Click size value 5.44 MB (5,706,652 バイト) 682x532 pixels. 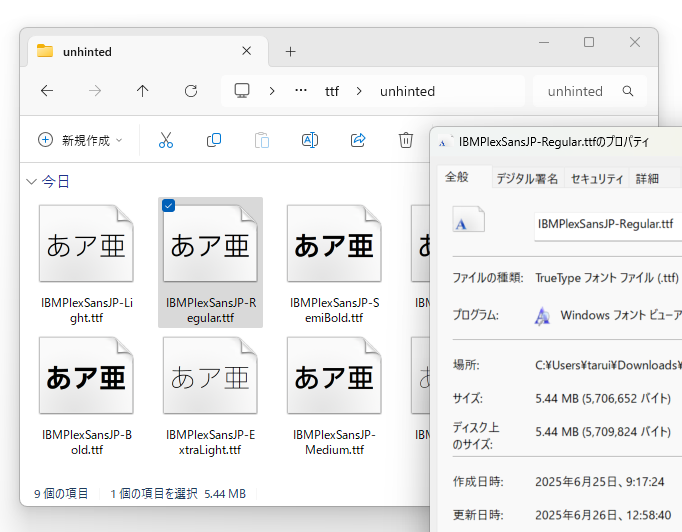pos(603,398)
